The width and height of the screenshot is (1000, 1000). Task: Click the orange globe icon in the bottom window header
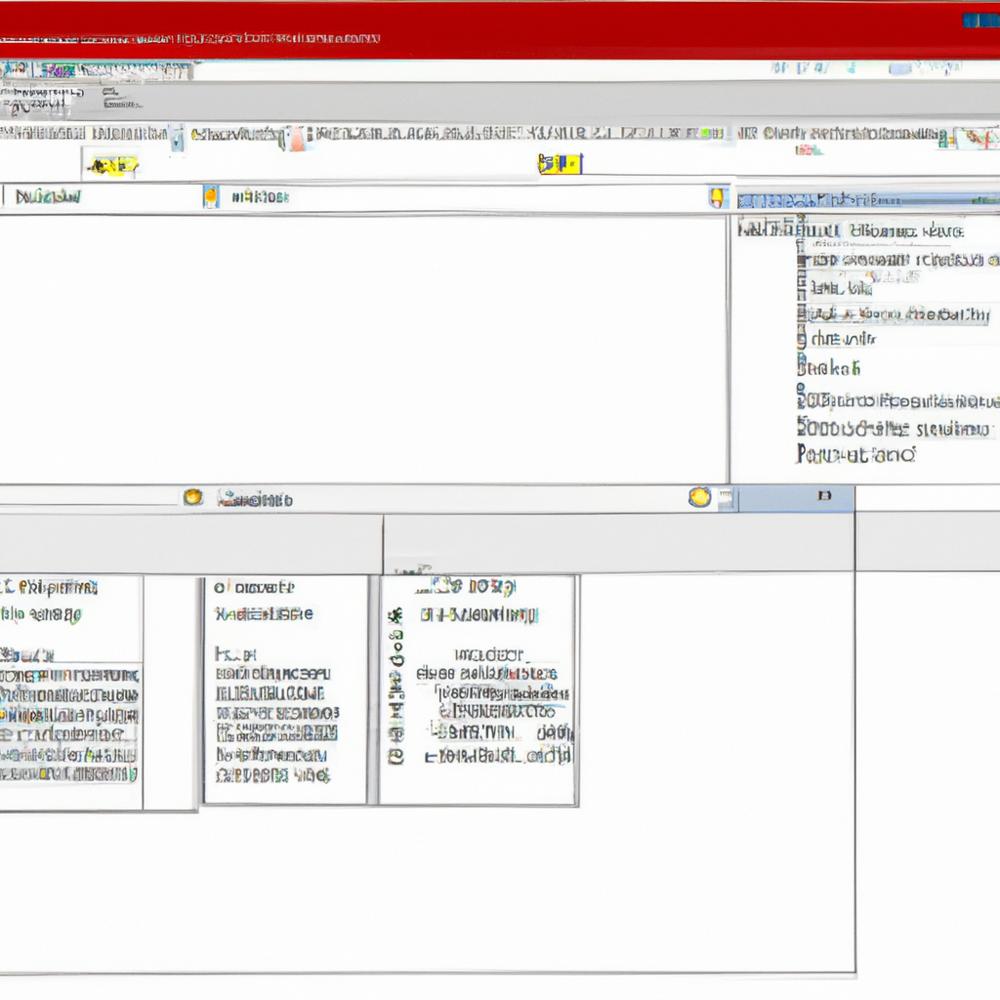[x=192, y=498]
